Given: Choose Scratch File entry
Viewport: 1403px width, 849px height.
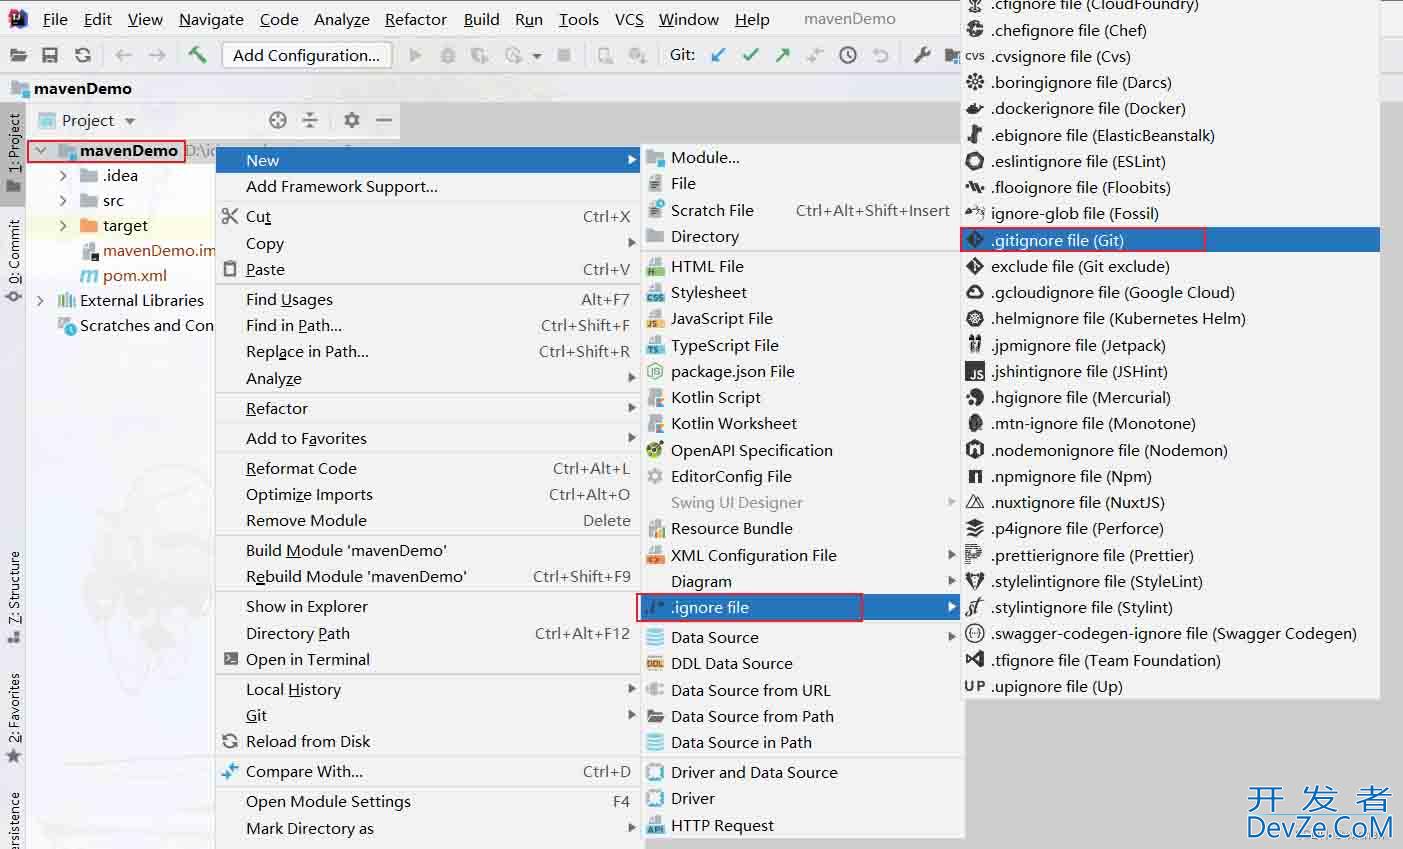Looking at the screenshot, I should [800, 210].
